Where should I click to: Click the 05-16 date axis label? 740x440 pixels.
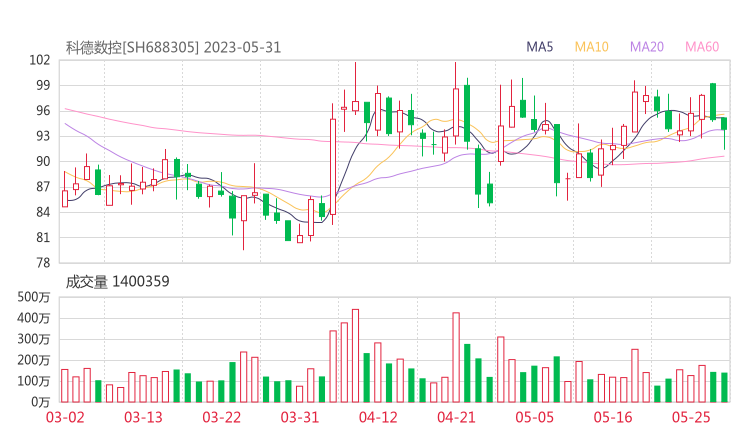[613, 417]
